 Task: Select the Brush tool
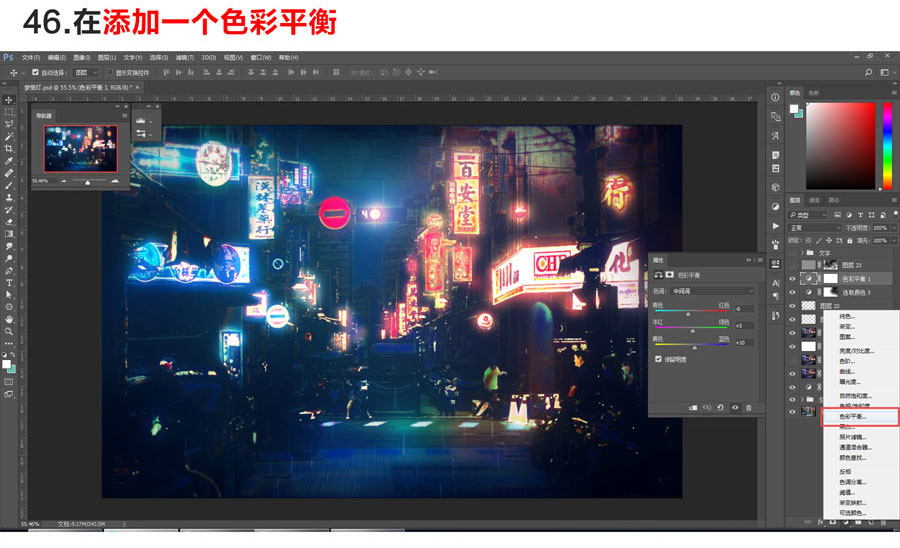tap(9, 185)
